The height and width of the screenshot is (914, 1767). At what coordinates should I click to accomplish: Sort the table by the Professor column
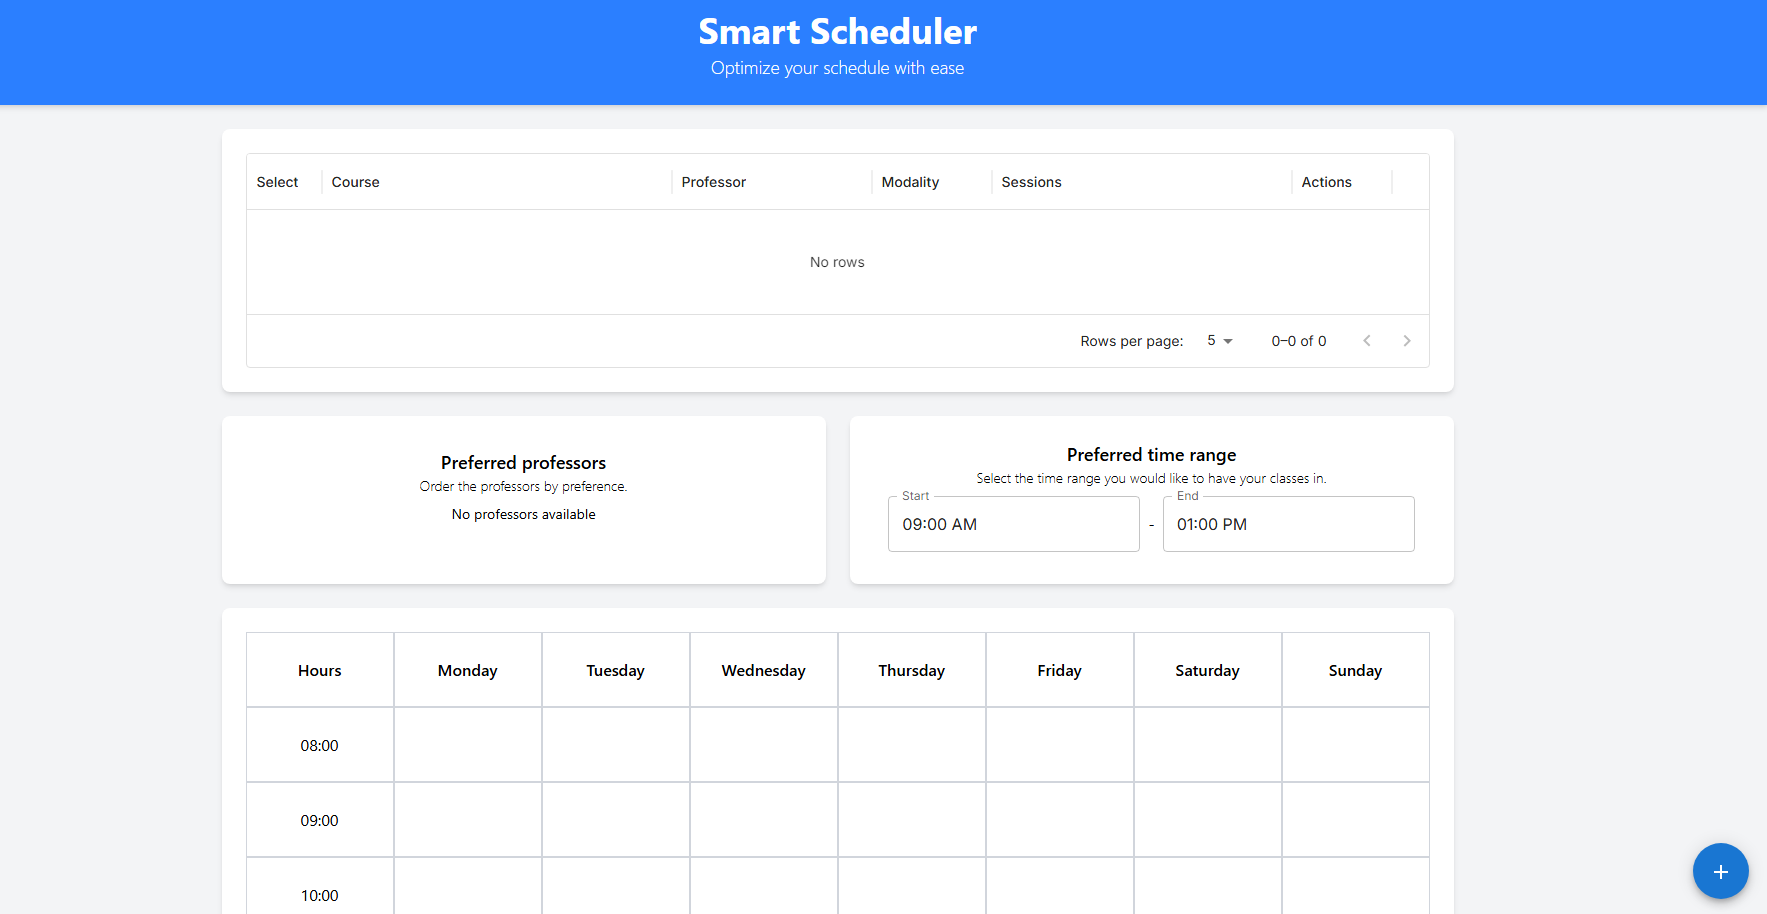click(x=714, y=181)
